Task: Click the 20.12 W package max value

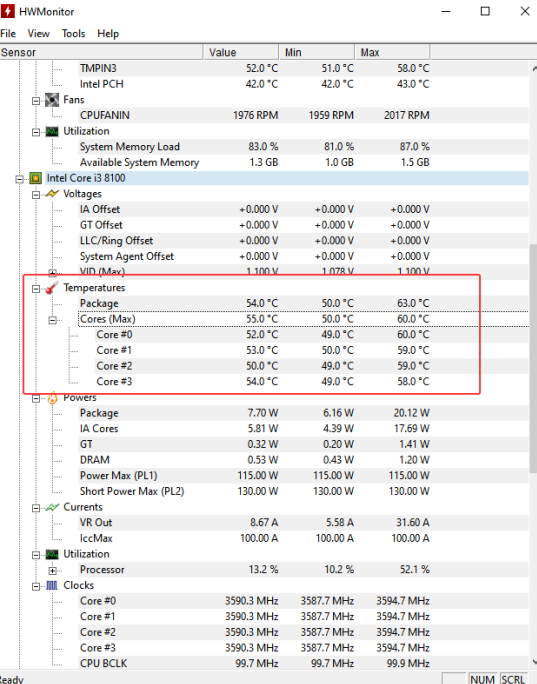Action: 411,413
